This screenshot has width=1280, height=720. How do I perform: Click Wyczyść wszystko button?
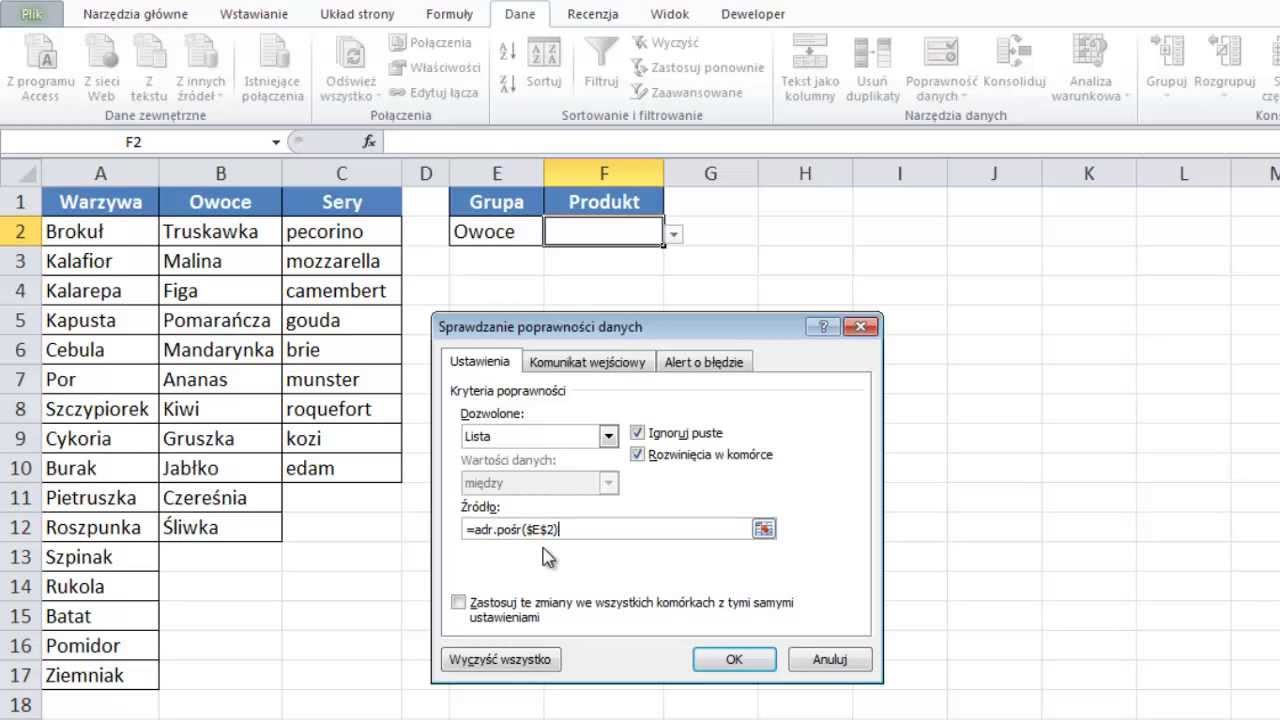500,659
